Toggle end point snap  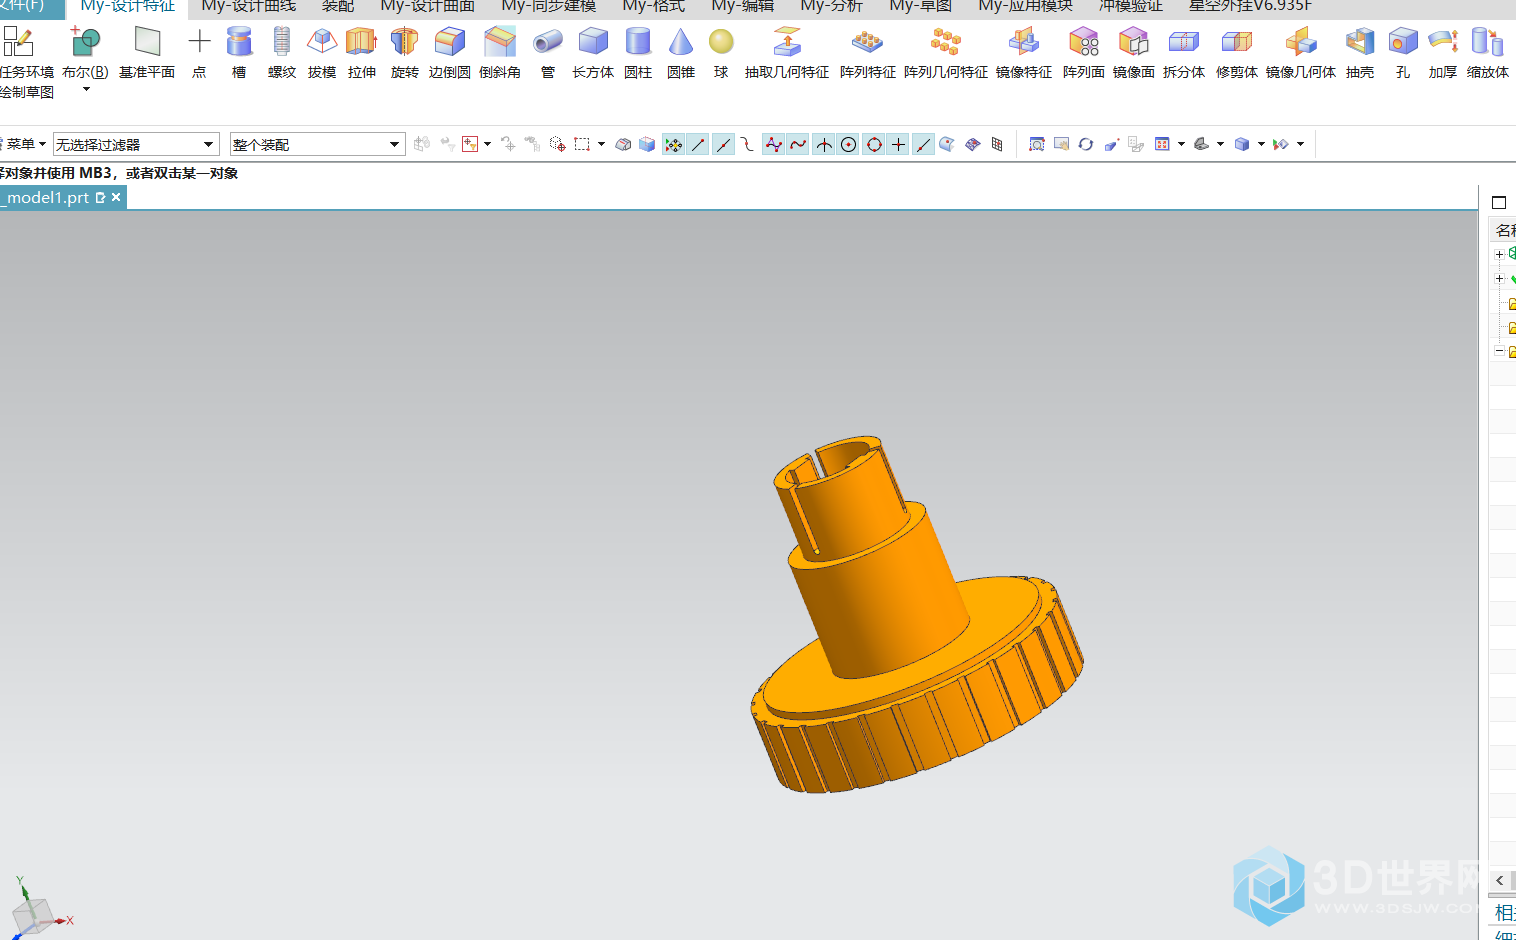698,145
